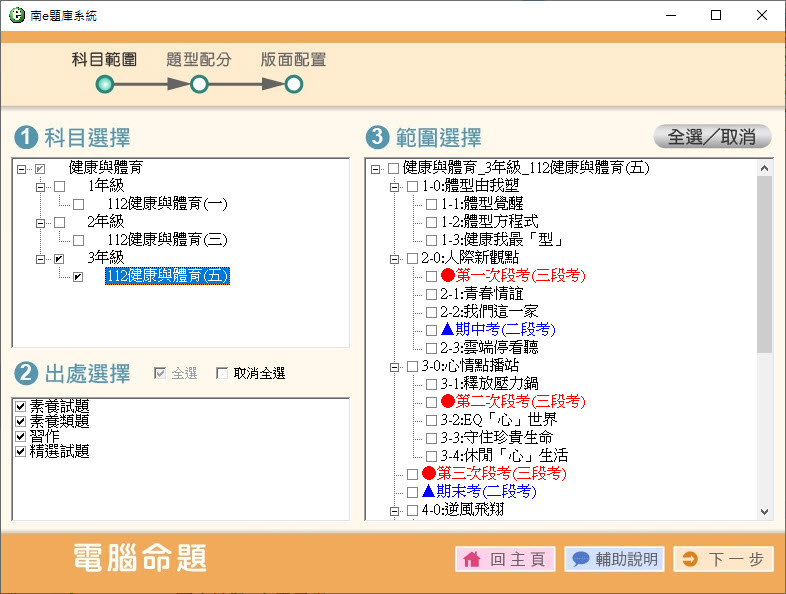
Task: Click the home icon on 回主頁
Action: 472,560
